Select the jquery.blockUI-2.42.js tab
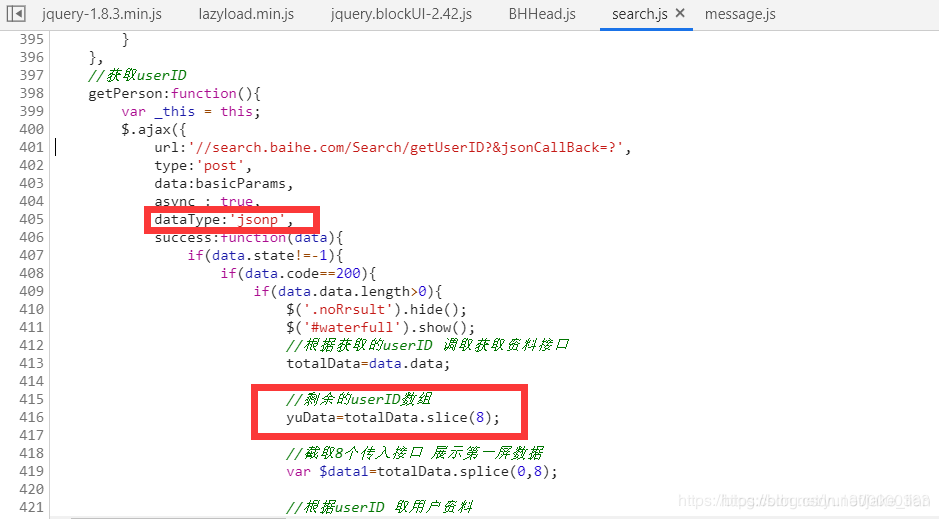939x519 pixels. [401, 14]
